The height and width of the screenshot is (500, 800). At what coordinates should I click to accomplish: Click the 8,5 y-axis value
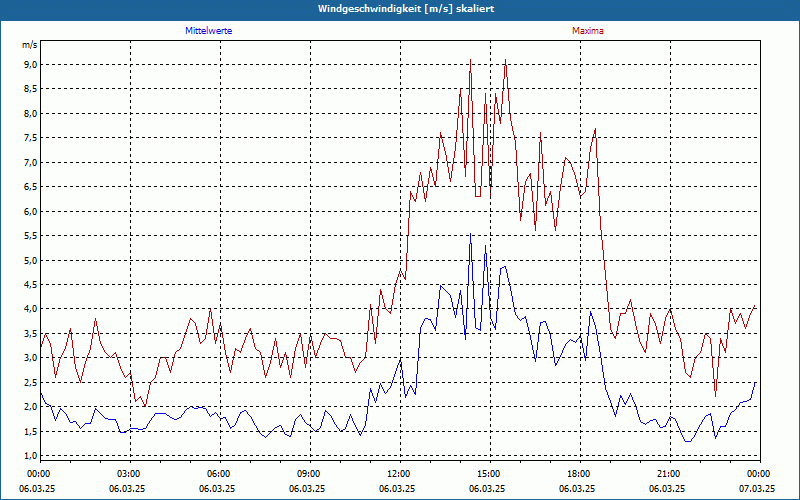pos(30,89)
